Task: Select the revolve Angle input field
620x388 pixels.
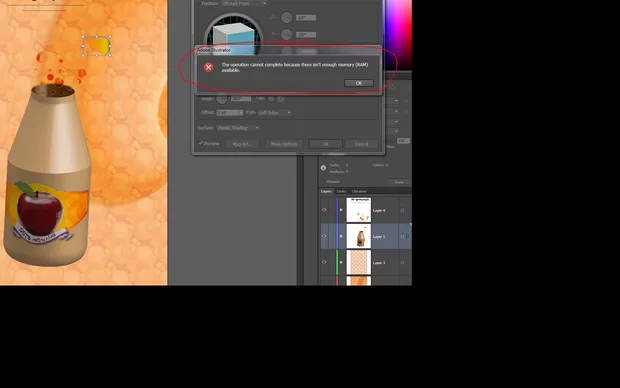Action: pyautogui.click(x=241, y=99)
